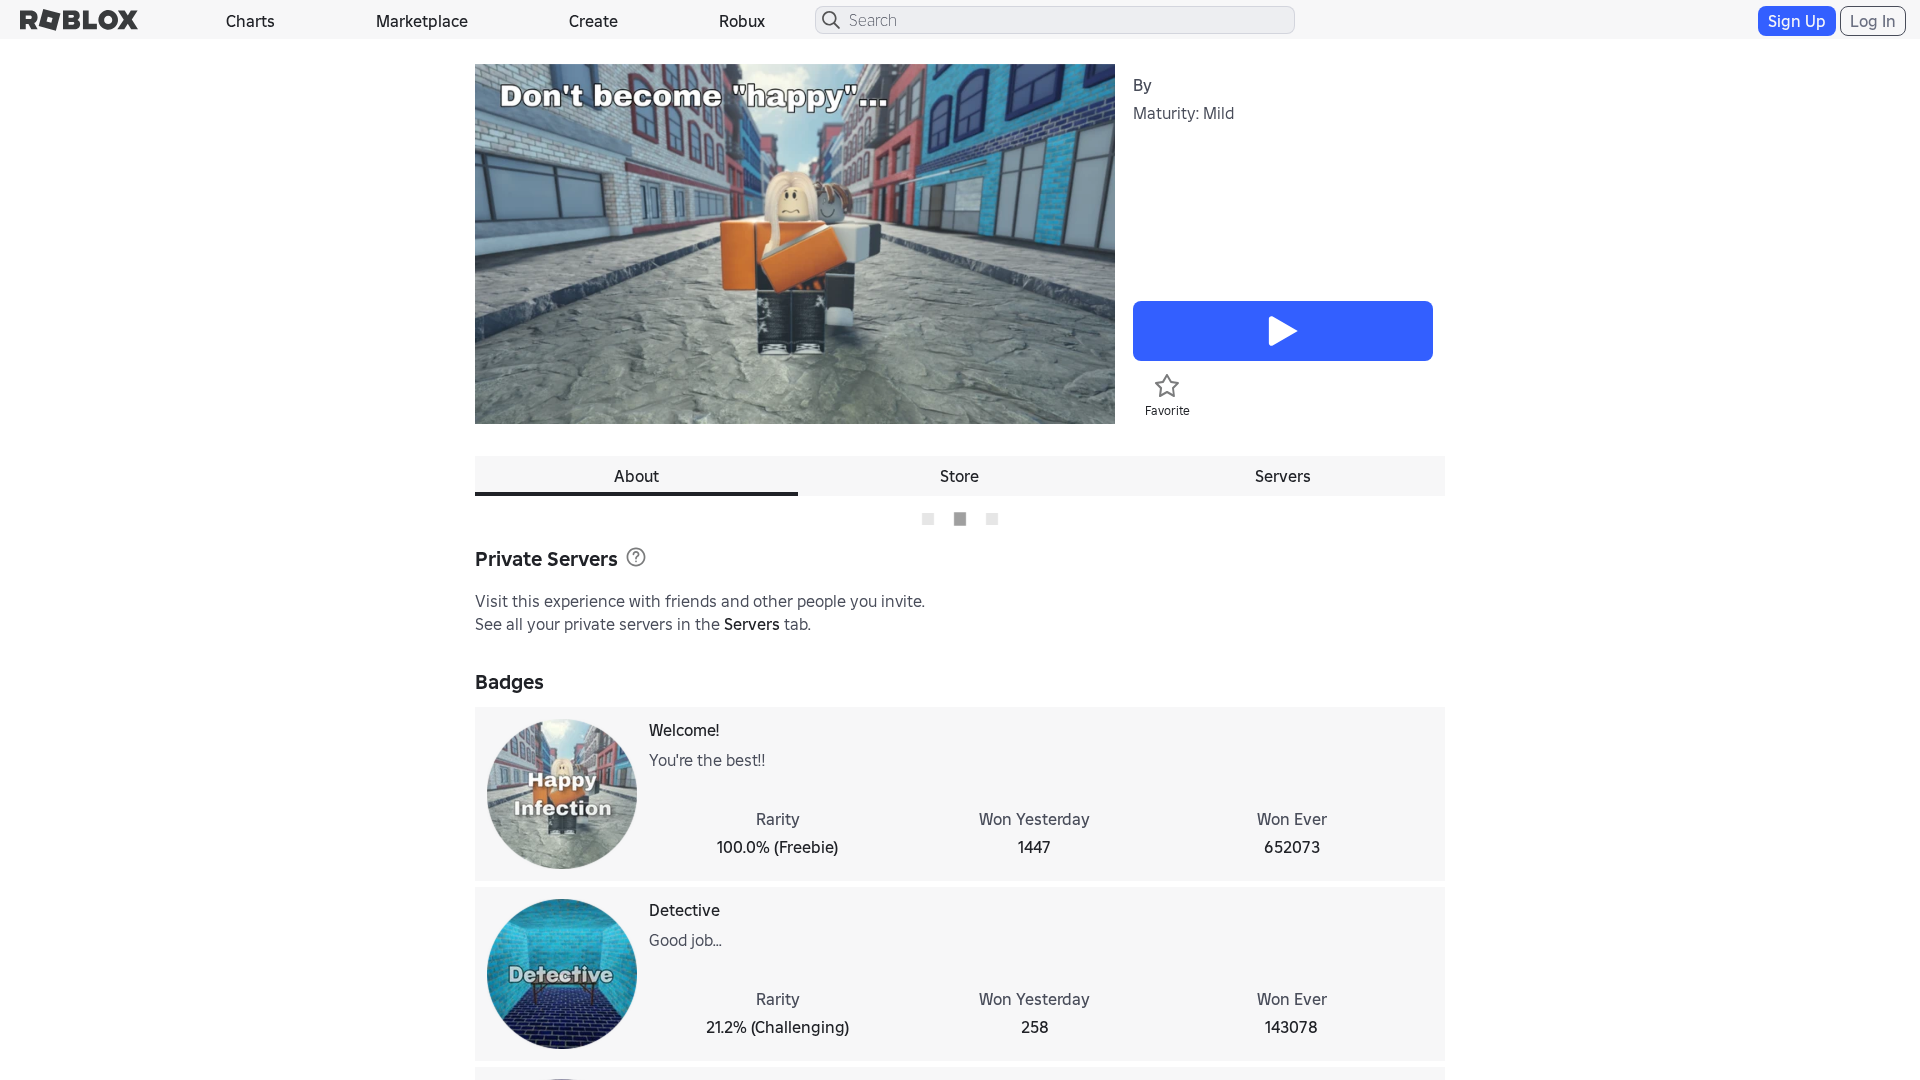Screen dimensions: 1920x1080
Task: Click the '652073' Won Ever value
Action: pyautogui.click(x=1292, y=847)
